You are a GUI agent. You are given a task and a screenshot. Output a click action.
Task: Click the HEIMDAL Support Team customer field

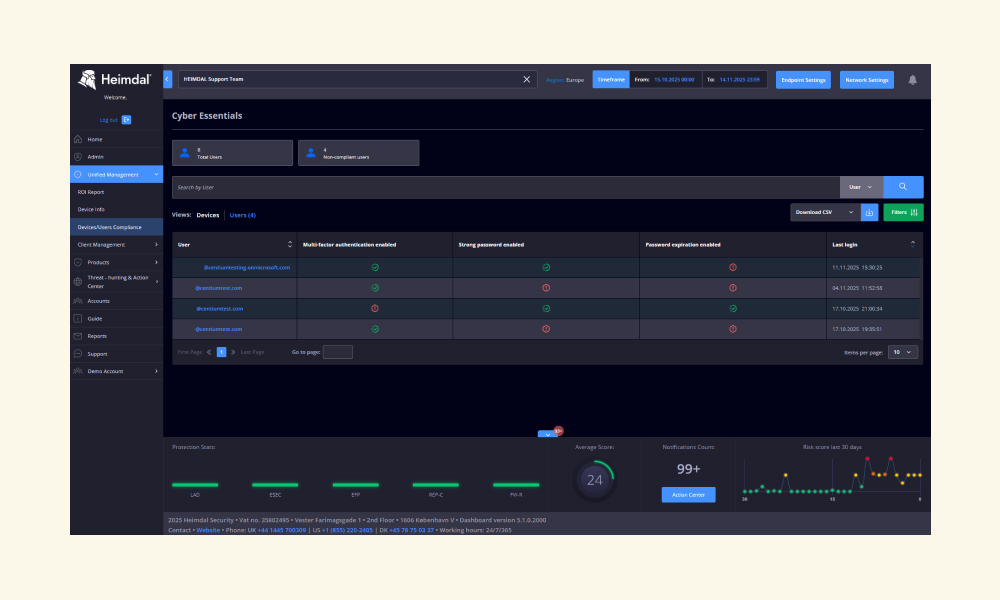(357, 79)
